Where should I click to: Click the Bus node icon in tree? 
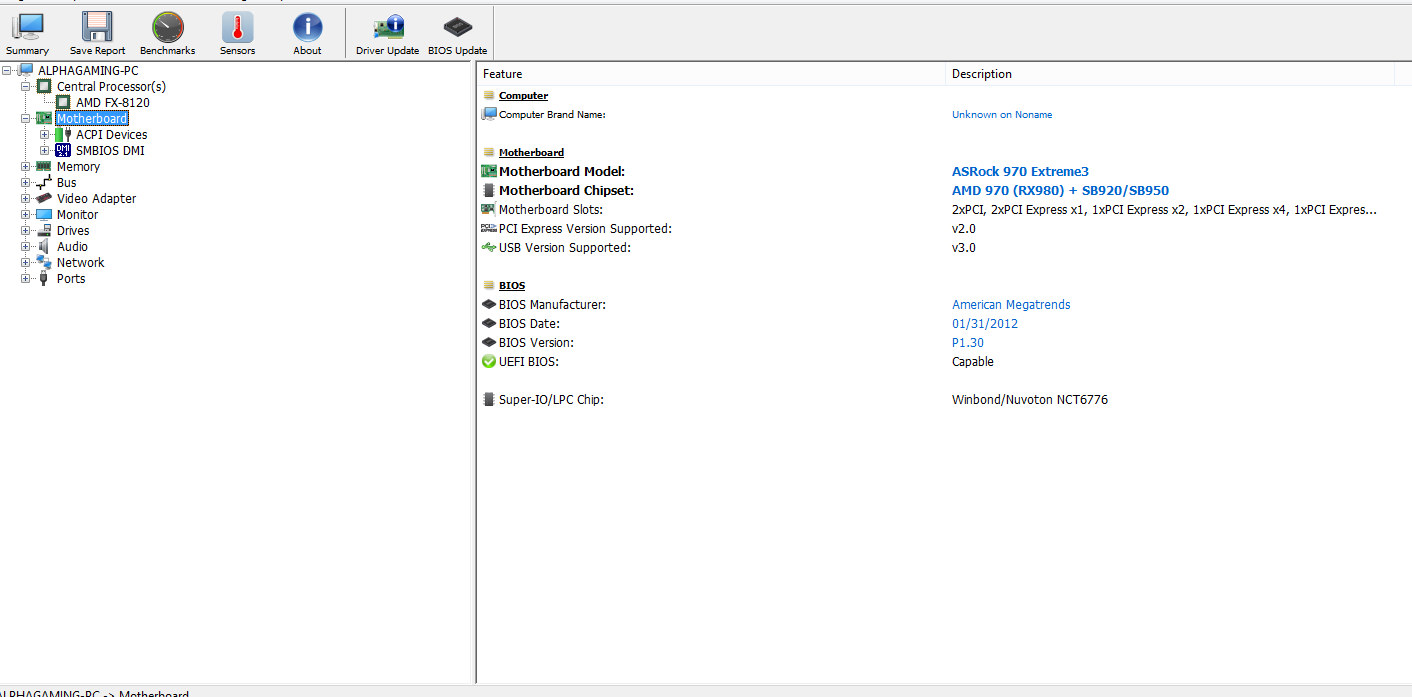tap(44, 182)
